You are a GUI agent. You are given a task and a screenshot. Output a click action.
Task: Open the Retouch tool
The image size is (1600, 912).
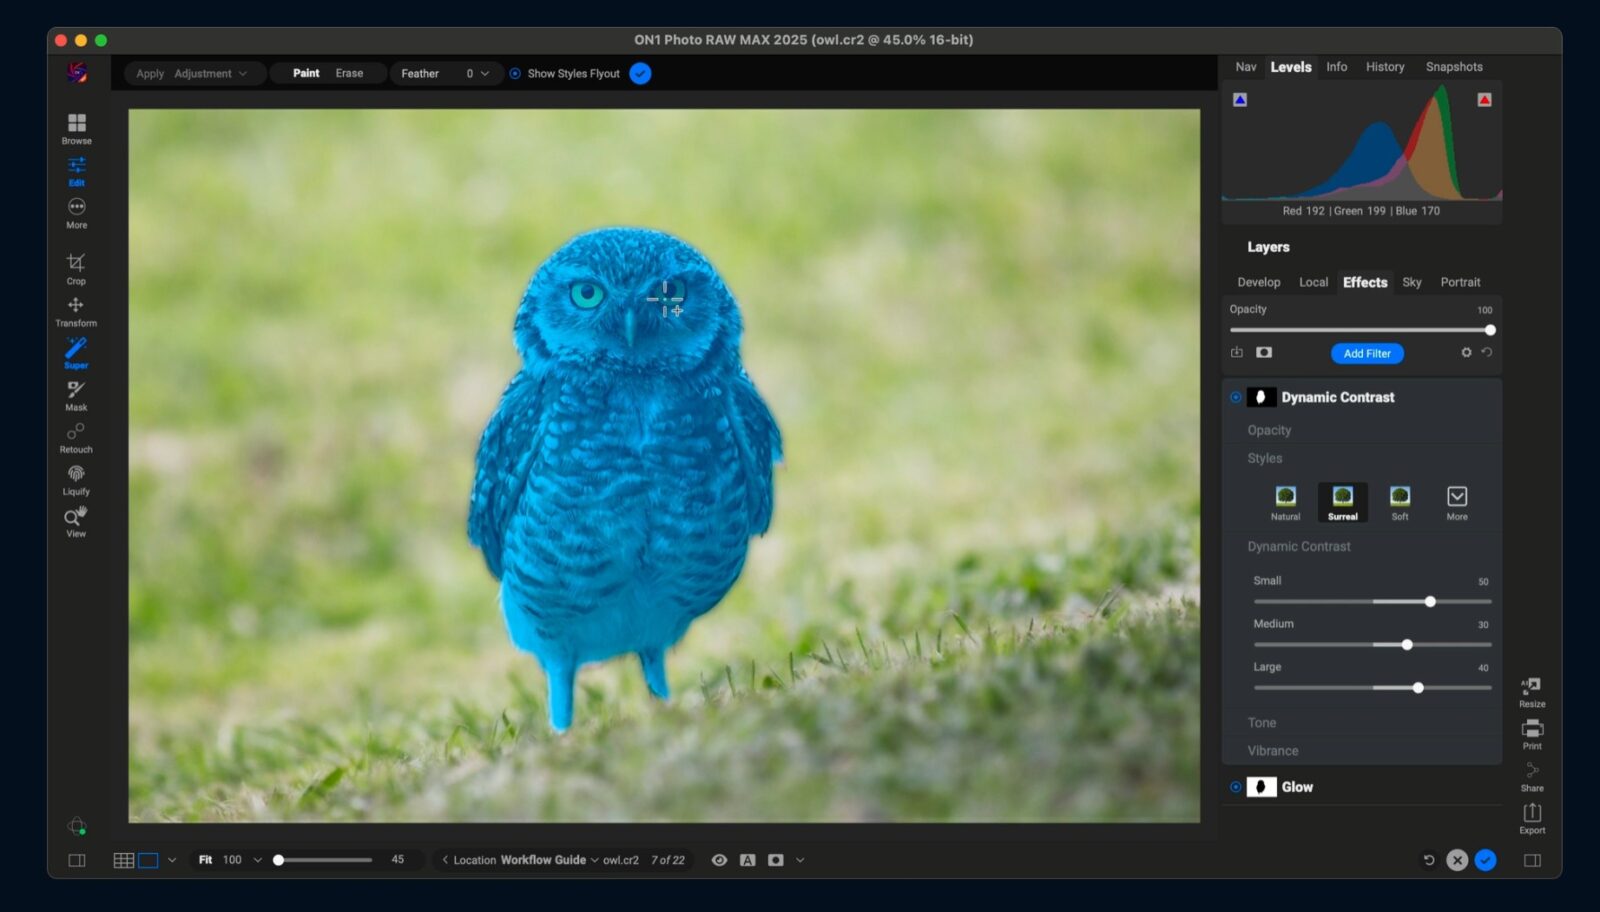tap(76, 435)
